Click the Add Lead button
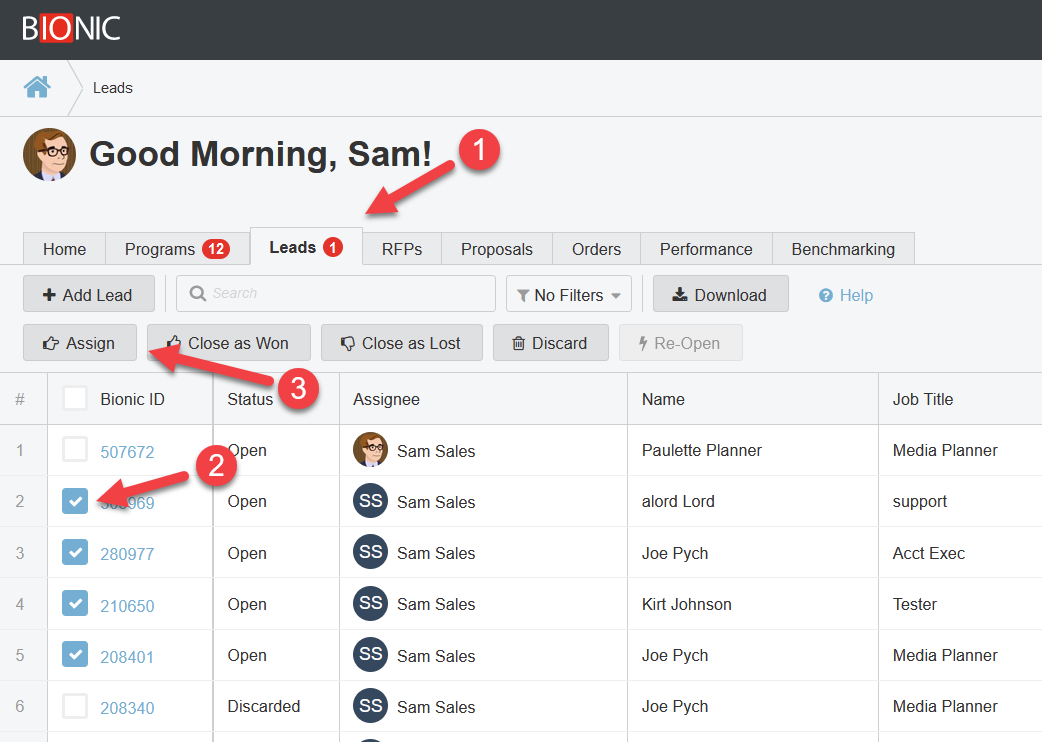The height and width of the screenshot is (742, 1042). (88, 295)
